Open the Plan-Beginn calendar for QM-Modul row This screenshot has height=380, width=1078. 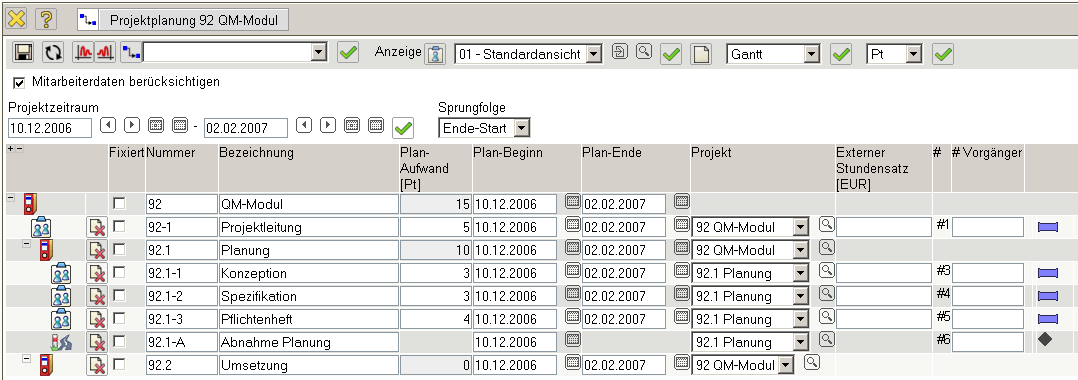(x=572, y=201)
